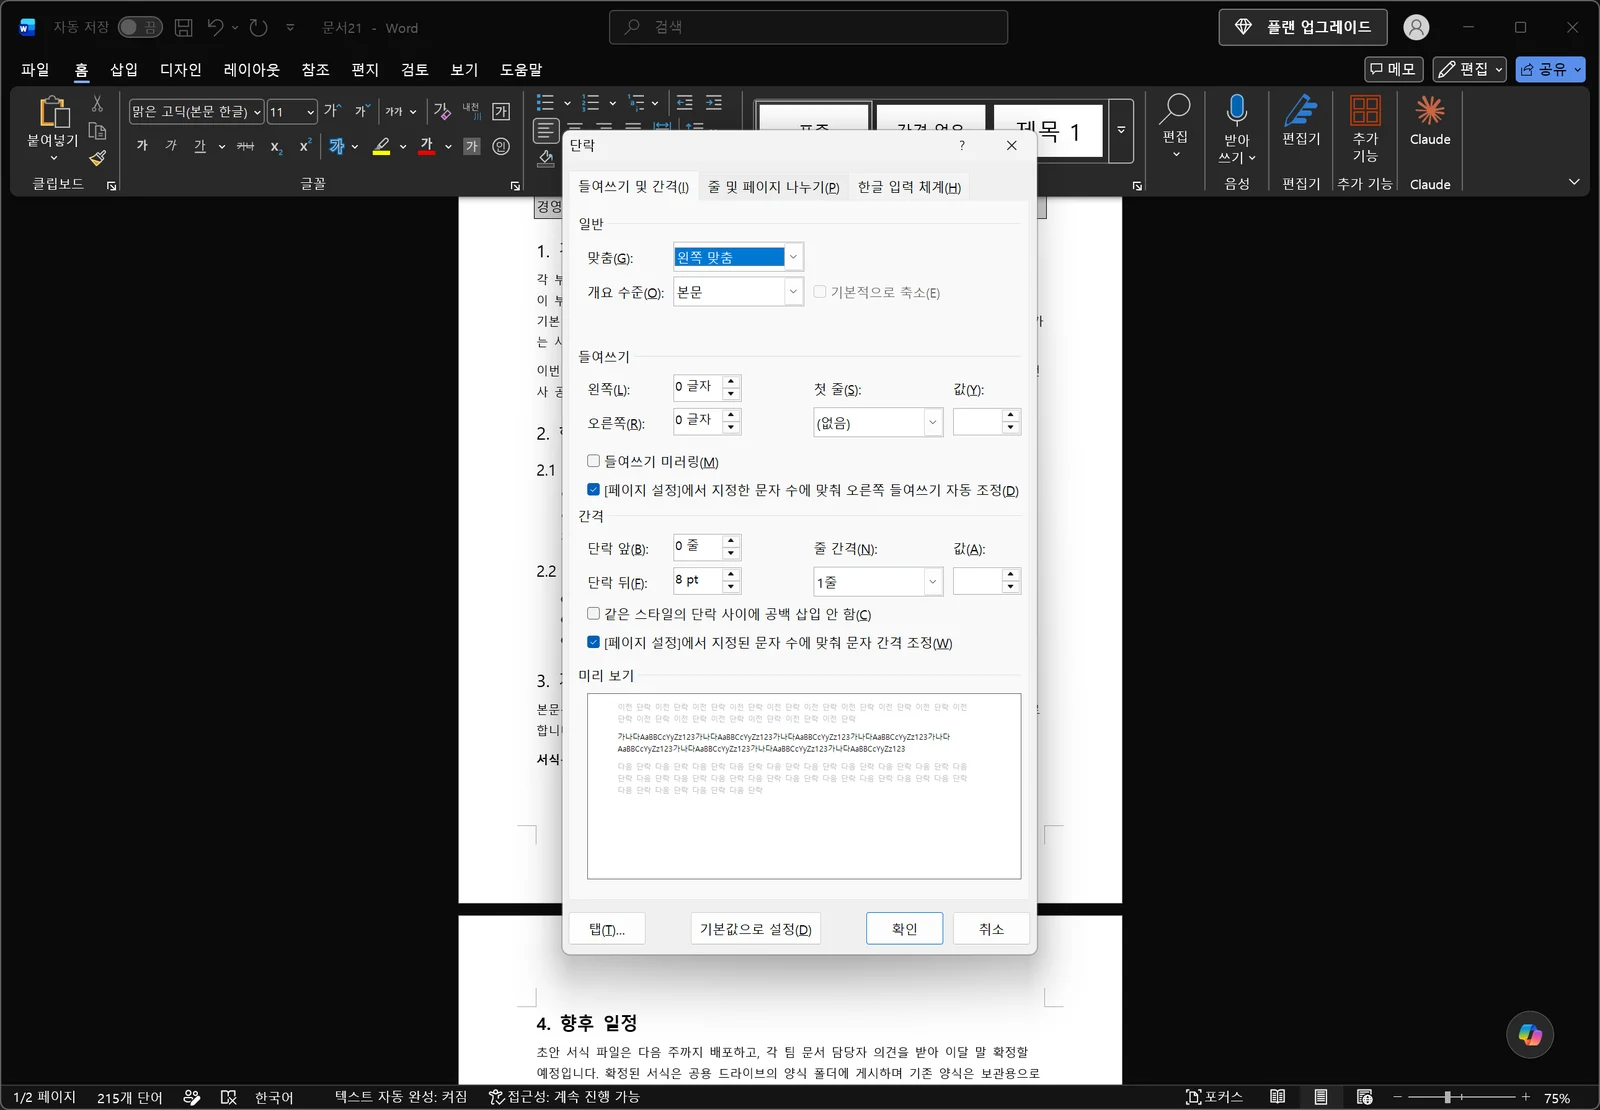Click the numbered list icon
1600x1110 pixels.
click(x=591, y=102)
